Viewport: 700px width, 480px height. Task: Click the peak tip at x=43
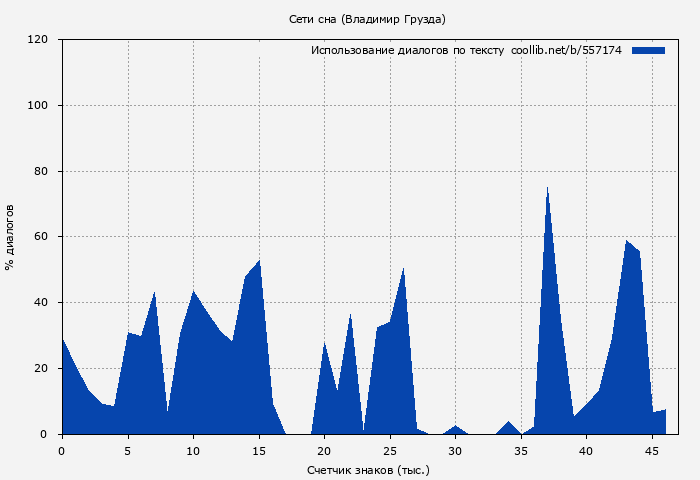[x=627, y=242]
